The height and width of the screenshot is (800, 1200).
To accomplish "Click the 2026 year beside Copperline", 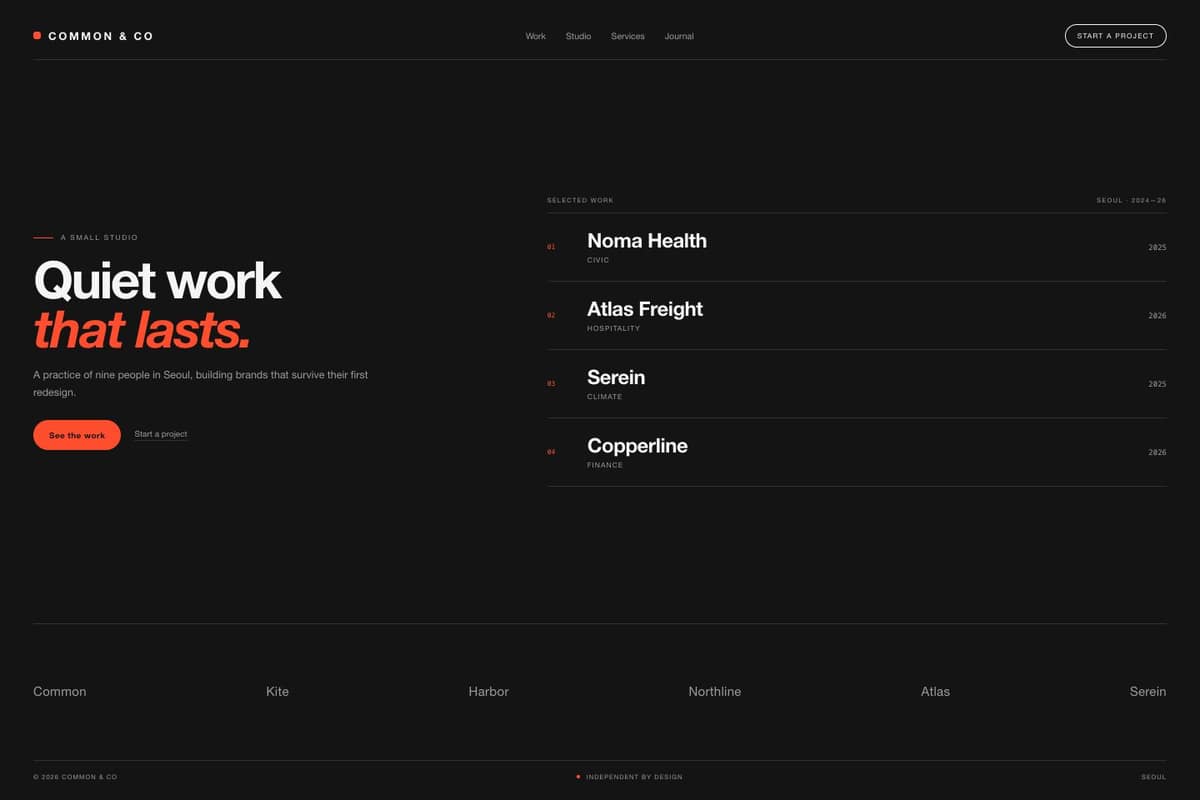I will (x=1157, y=452).
